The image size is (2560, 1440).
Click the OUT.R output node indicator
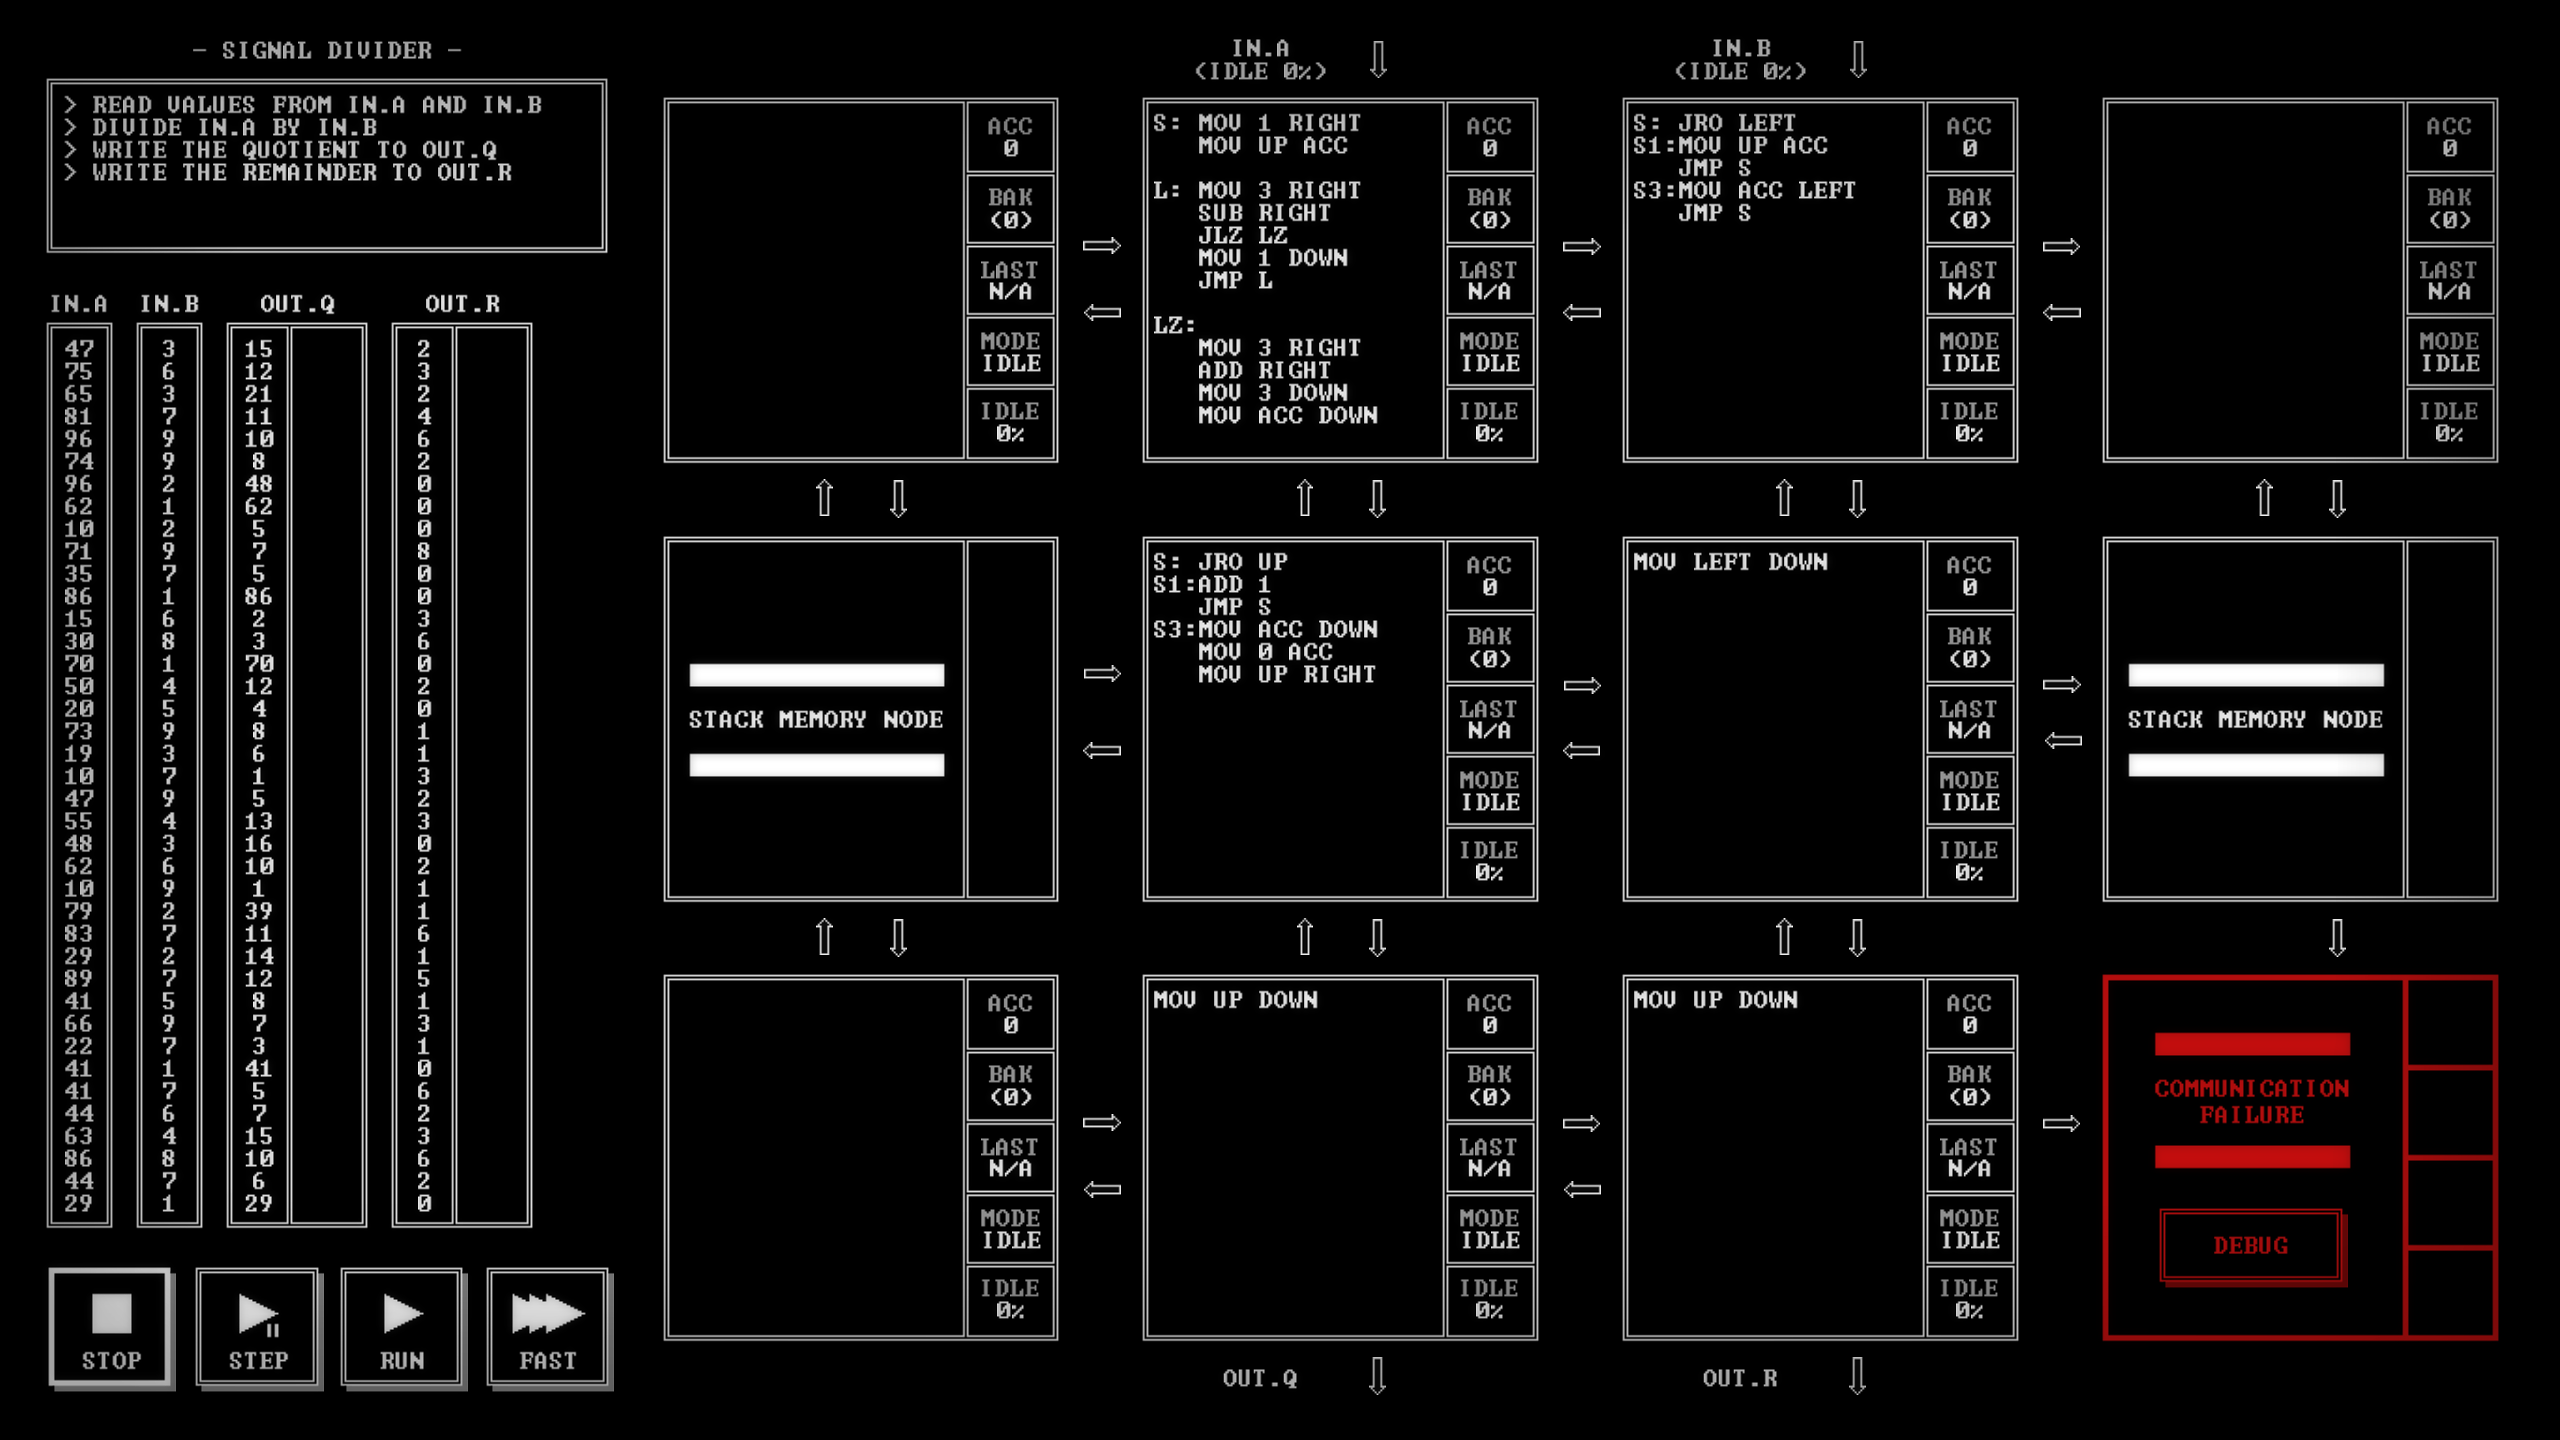pos(1858,1378)
